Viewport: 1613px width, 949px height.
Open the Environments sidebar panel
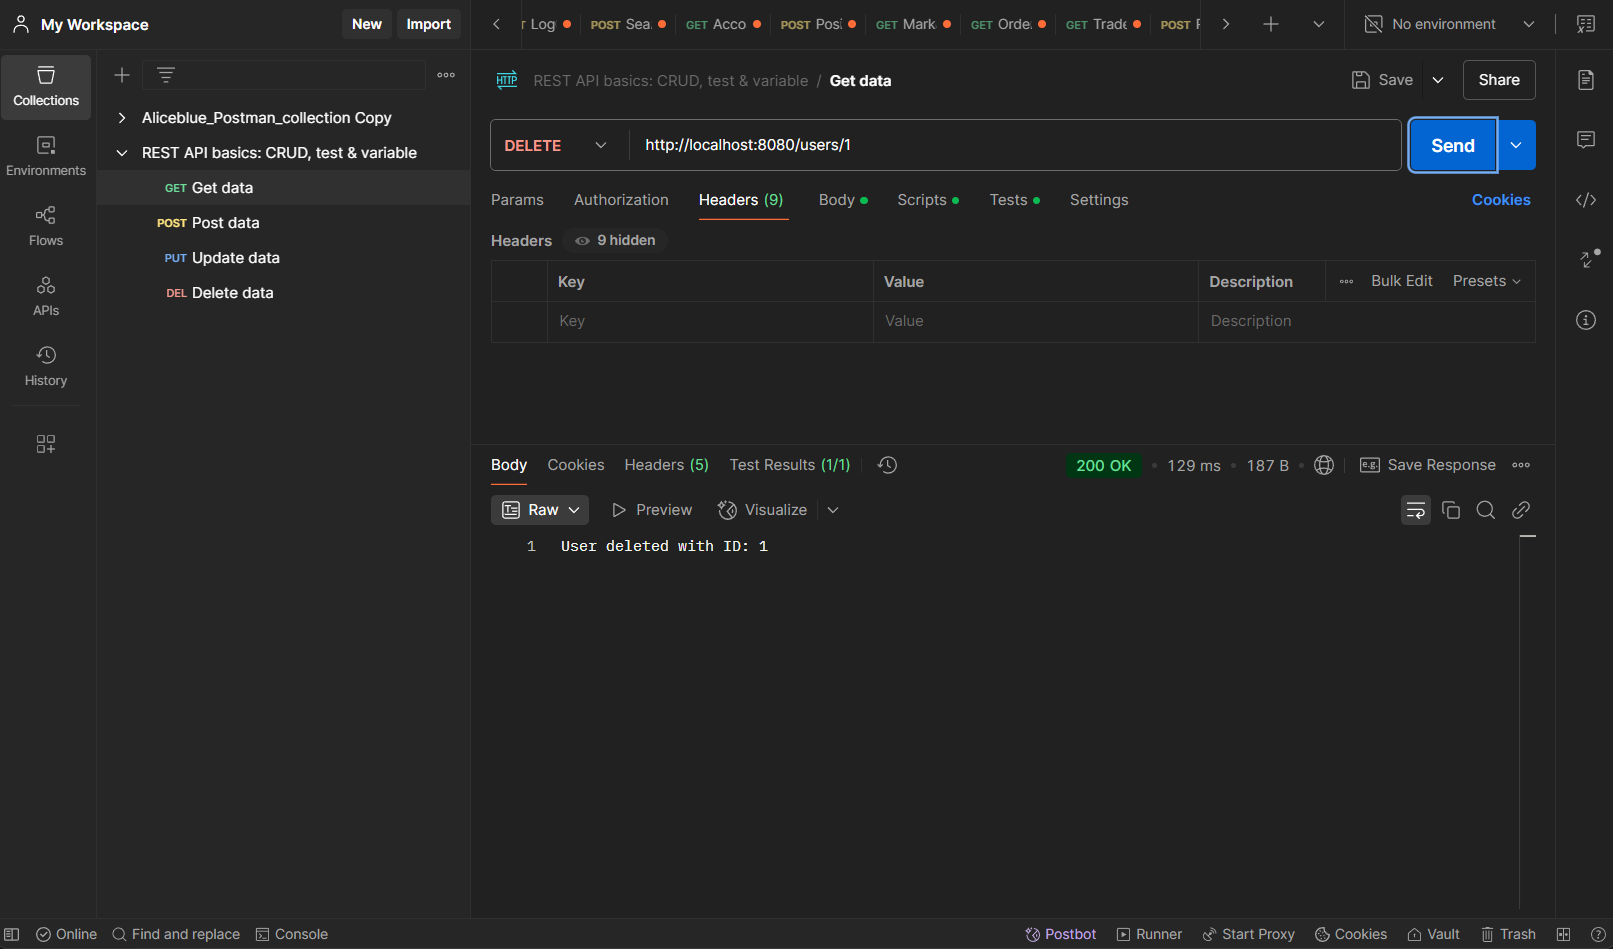[x=46, y=157]
